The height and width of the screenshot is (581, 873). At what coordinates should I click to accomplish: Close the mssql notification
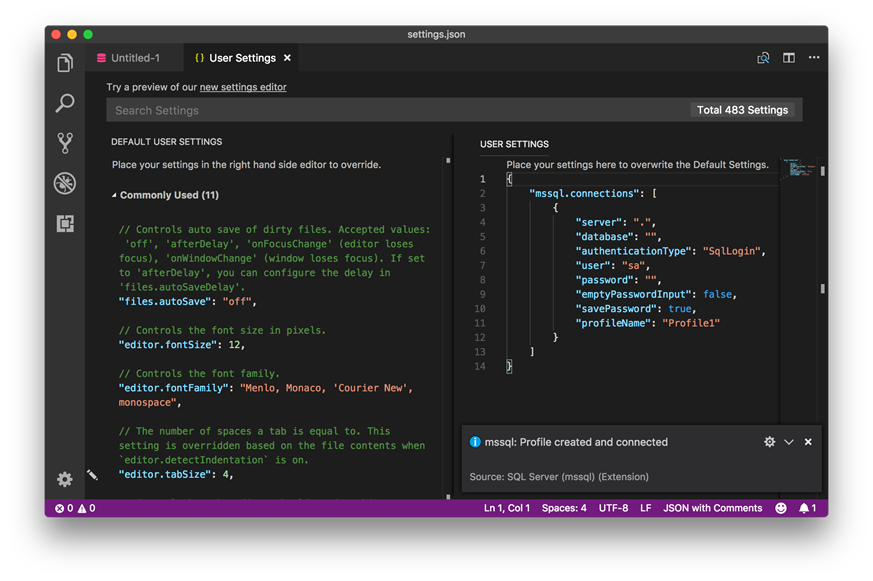click(808, 442)
